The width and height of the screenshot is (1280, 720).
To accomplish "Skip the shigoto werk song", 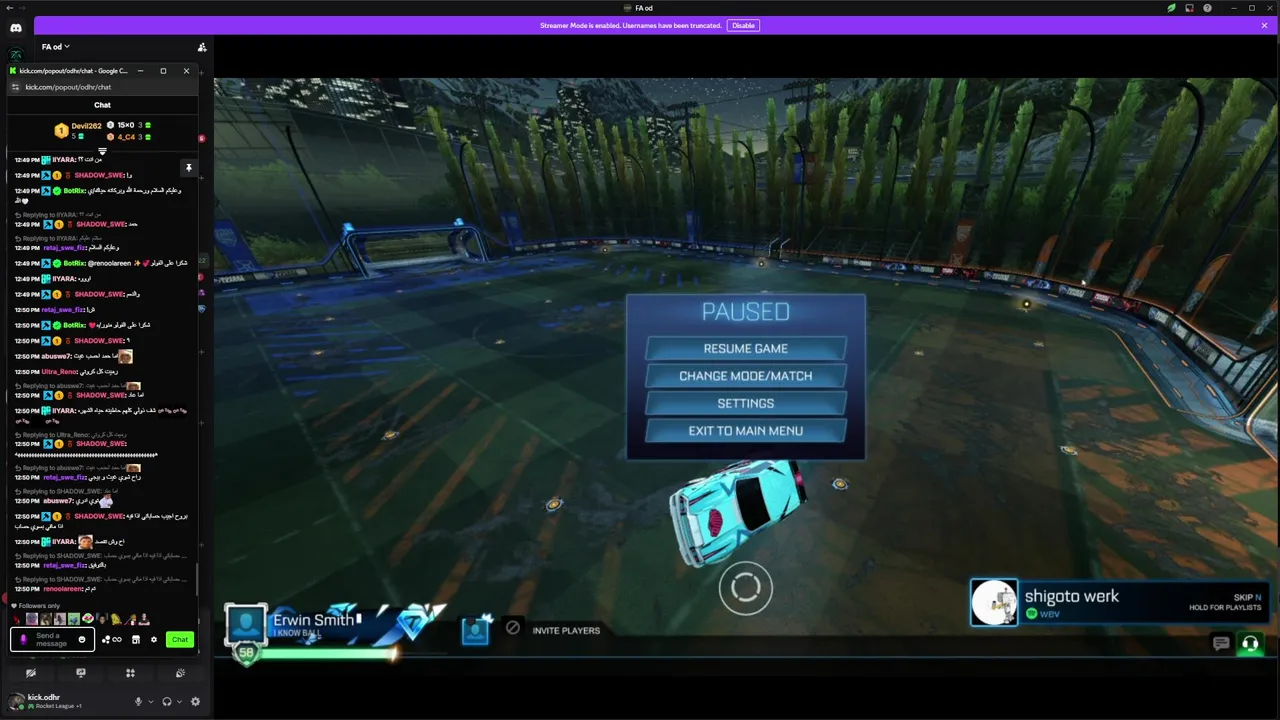I will pyautogui.click(x=1247, y=597).
